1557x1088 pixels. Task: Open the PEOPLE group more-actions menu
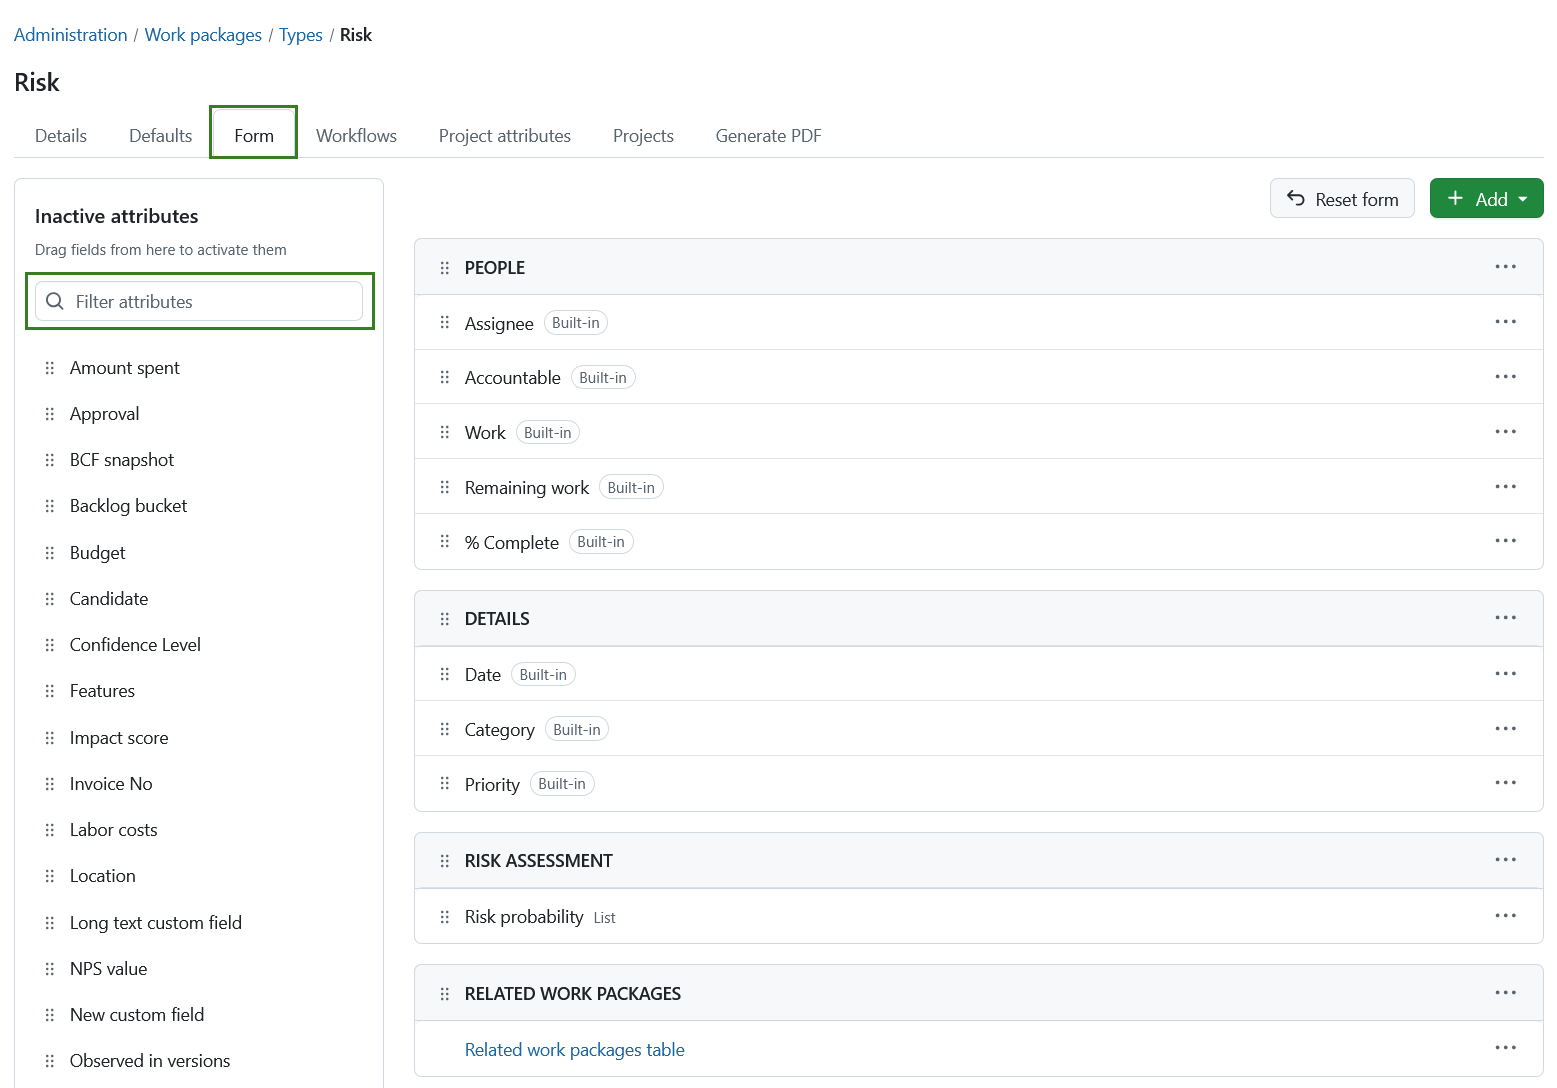click(x=1505, y=267)
